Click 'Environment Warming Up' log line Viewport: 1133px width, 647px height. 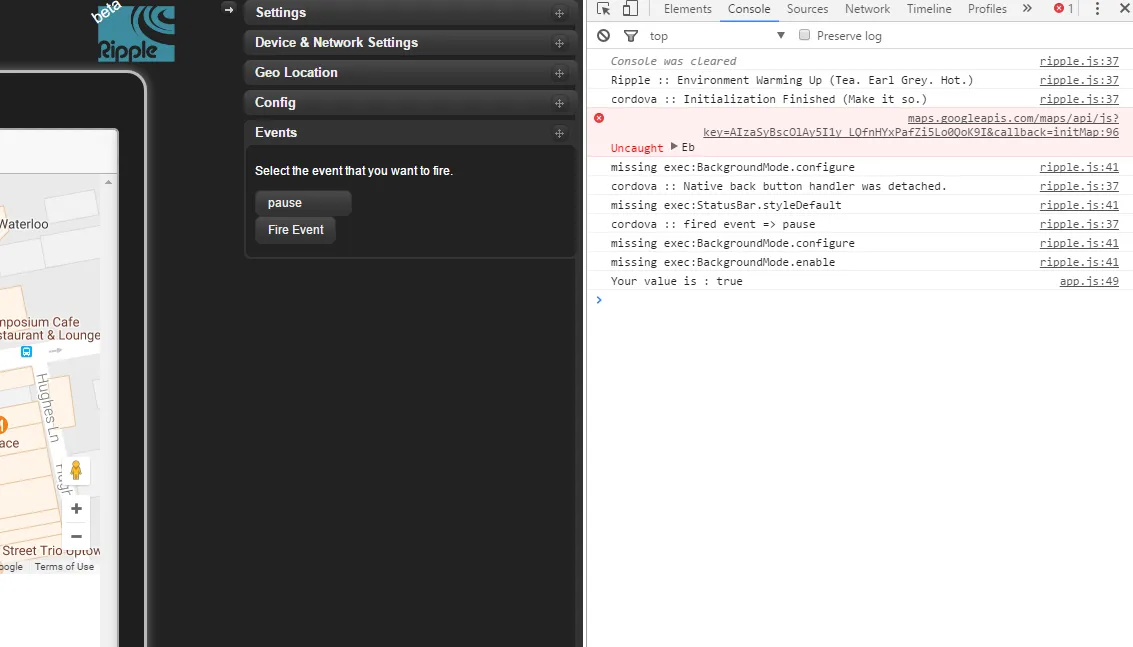click(x=792, y=80)
